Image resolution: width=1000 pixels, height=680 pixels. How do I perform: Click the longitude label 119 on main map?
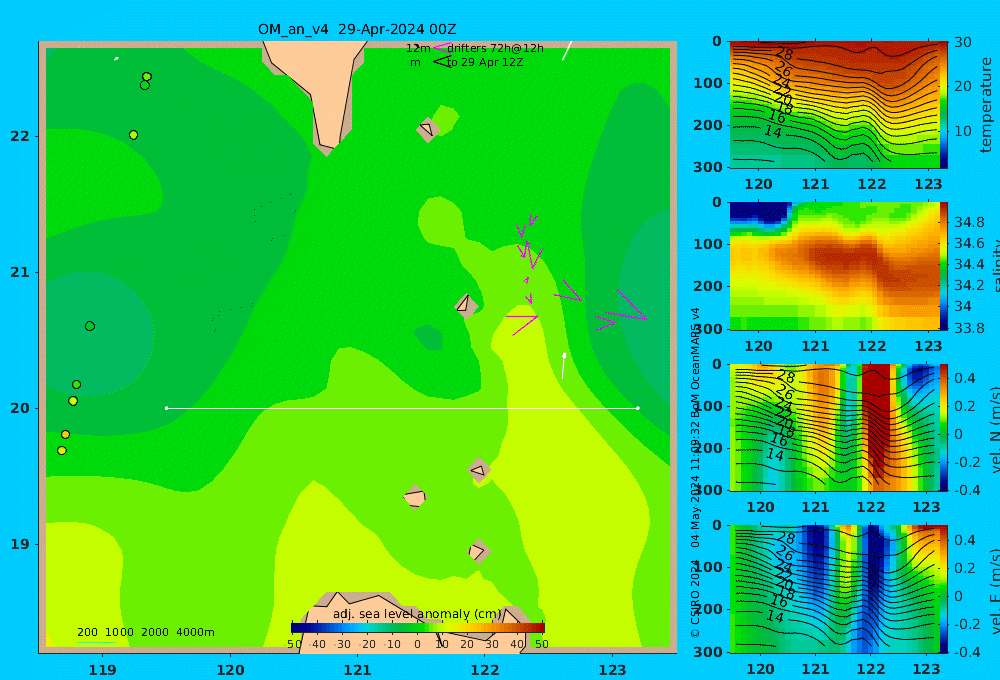click(x=102, y=670)
